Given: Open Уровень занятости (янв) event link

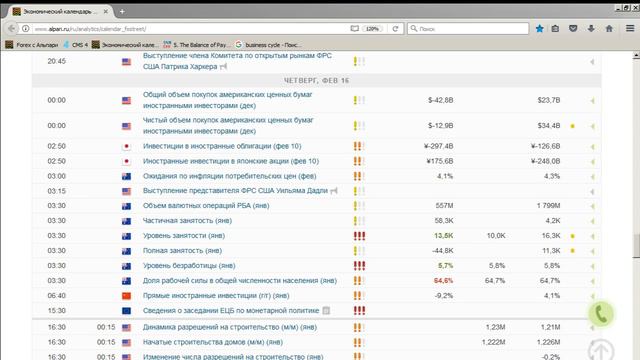Looking at the screenshot, I should [184, 236].
